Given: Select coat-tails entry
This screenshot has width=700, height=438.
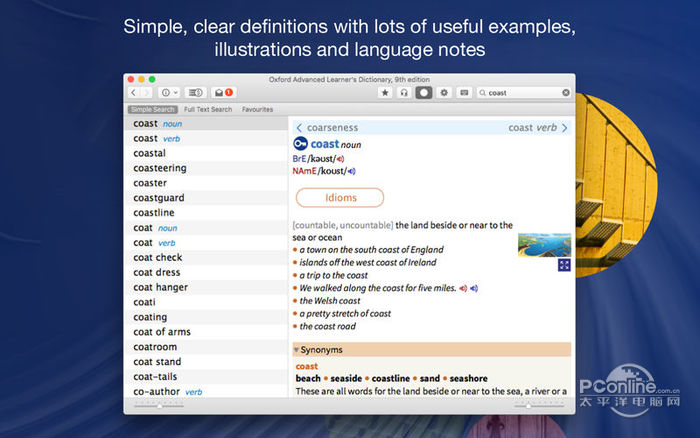Looking at the screenshot, I should click(206, 377).
